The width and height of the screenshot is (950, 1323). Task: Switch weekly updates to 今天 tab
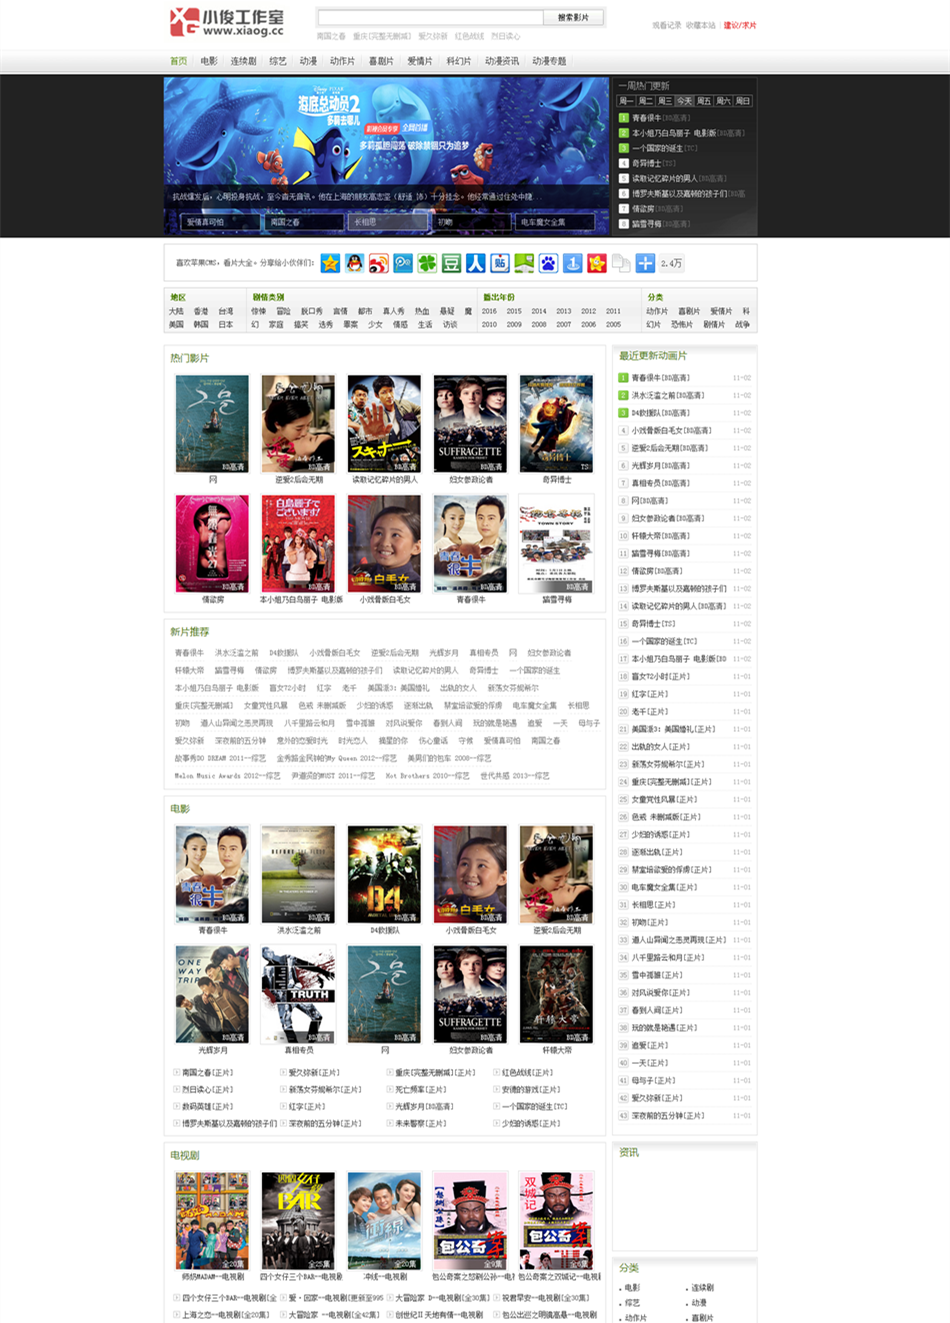click(684, 101)
